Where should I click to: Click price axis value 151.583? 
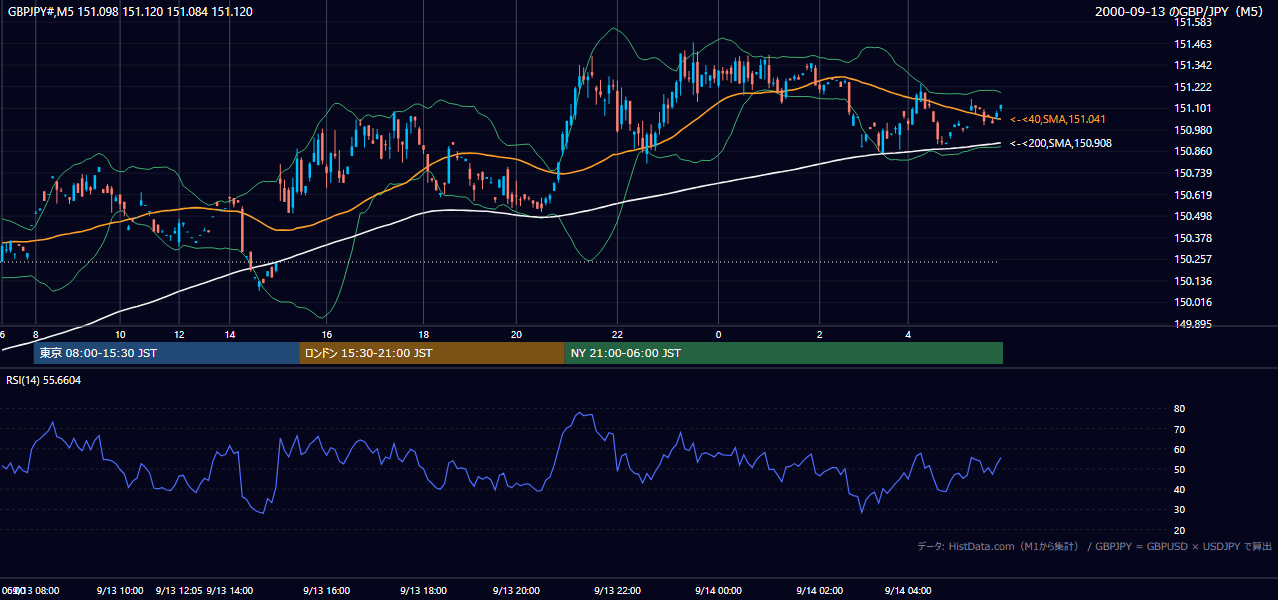1192,22
